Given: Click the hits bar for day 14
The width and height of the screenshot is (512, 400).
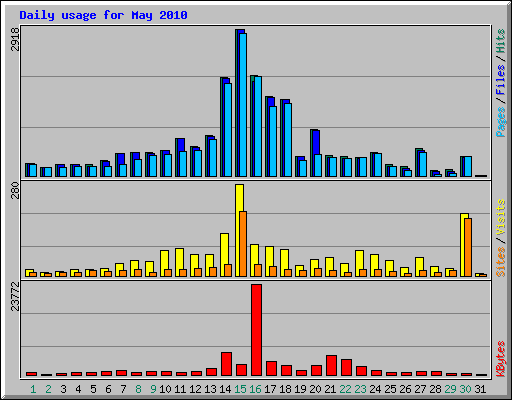Looking at the screenshot, I should (x=221, y=127).
